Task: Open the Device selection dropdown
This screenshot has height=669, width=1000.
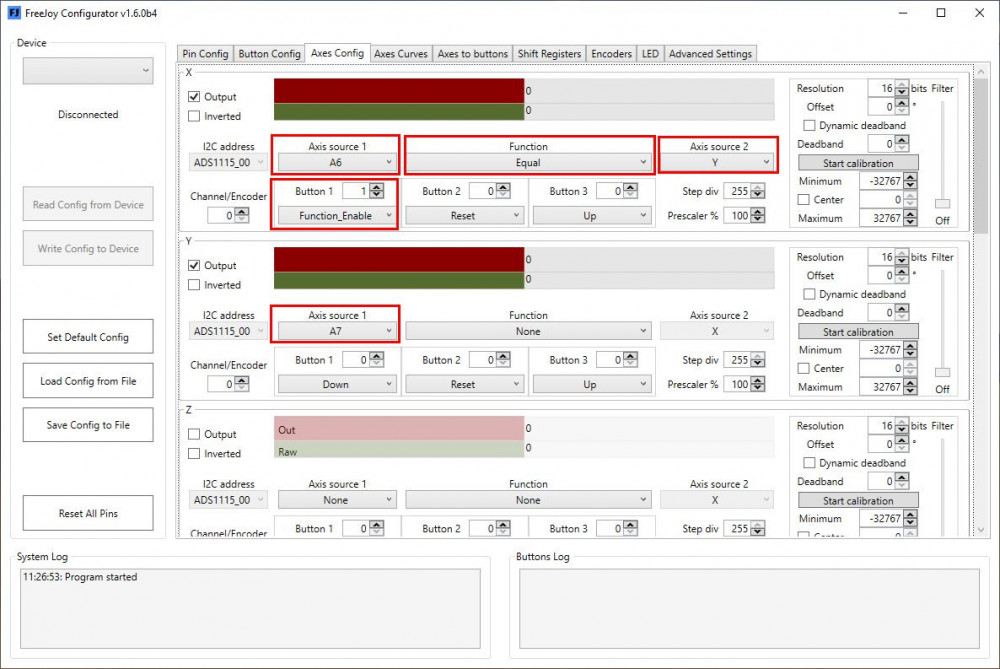Action: (88, 71)
